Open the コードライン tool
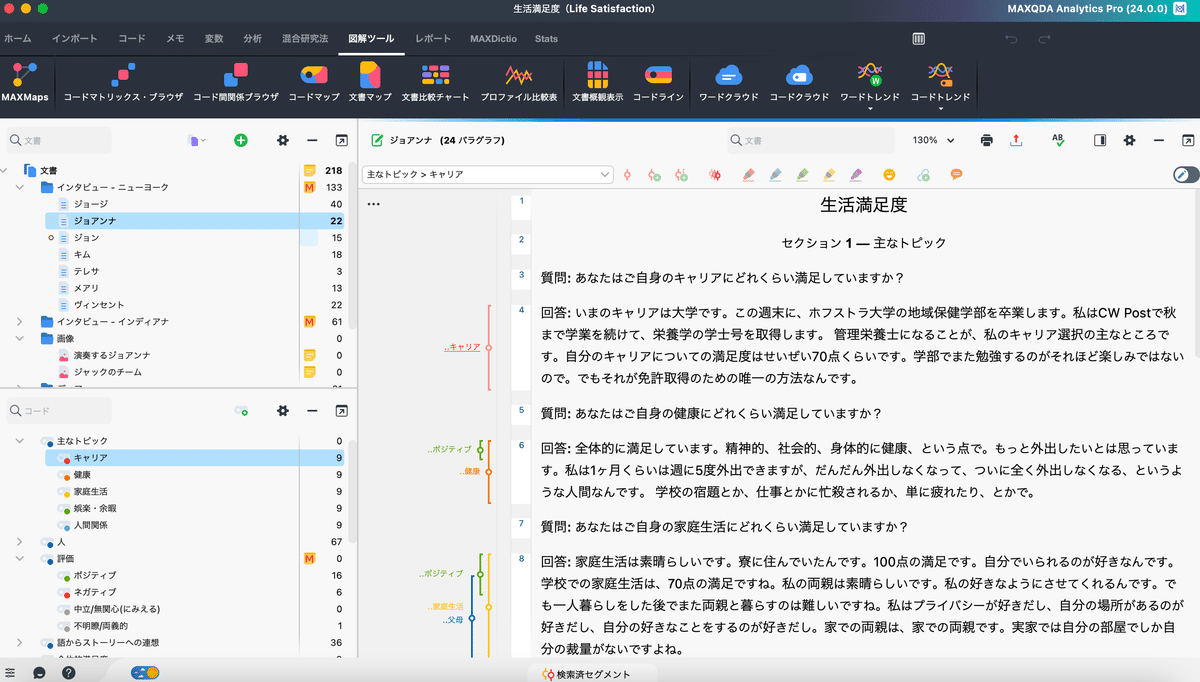The height and width of the screenshot is (682, 1200). pyautogui.click(x=658, y=81)
